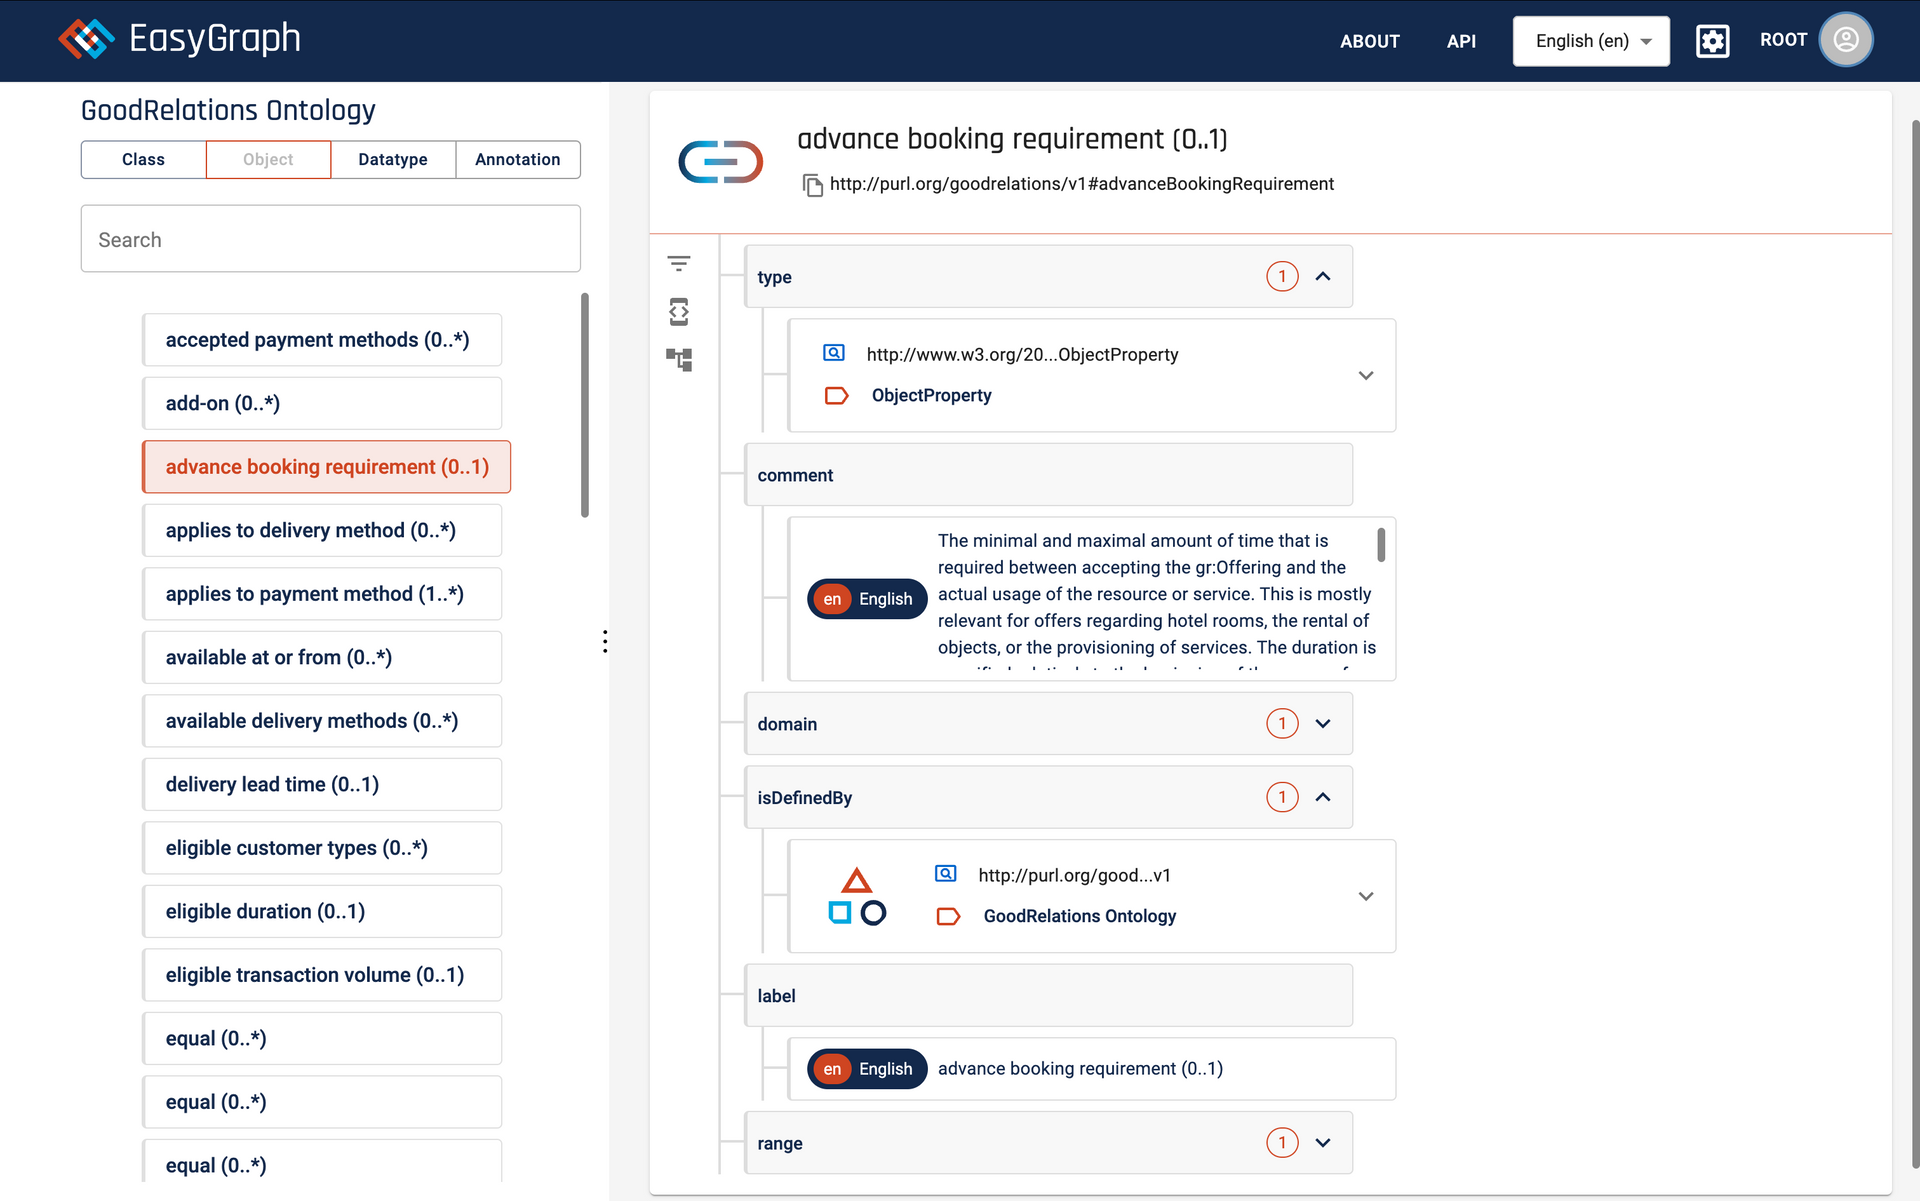Switch to the Class tab
The height and width of the screenshot is (1201, 1920).
(x=143, y=160)
